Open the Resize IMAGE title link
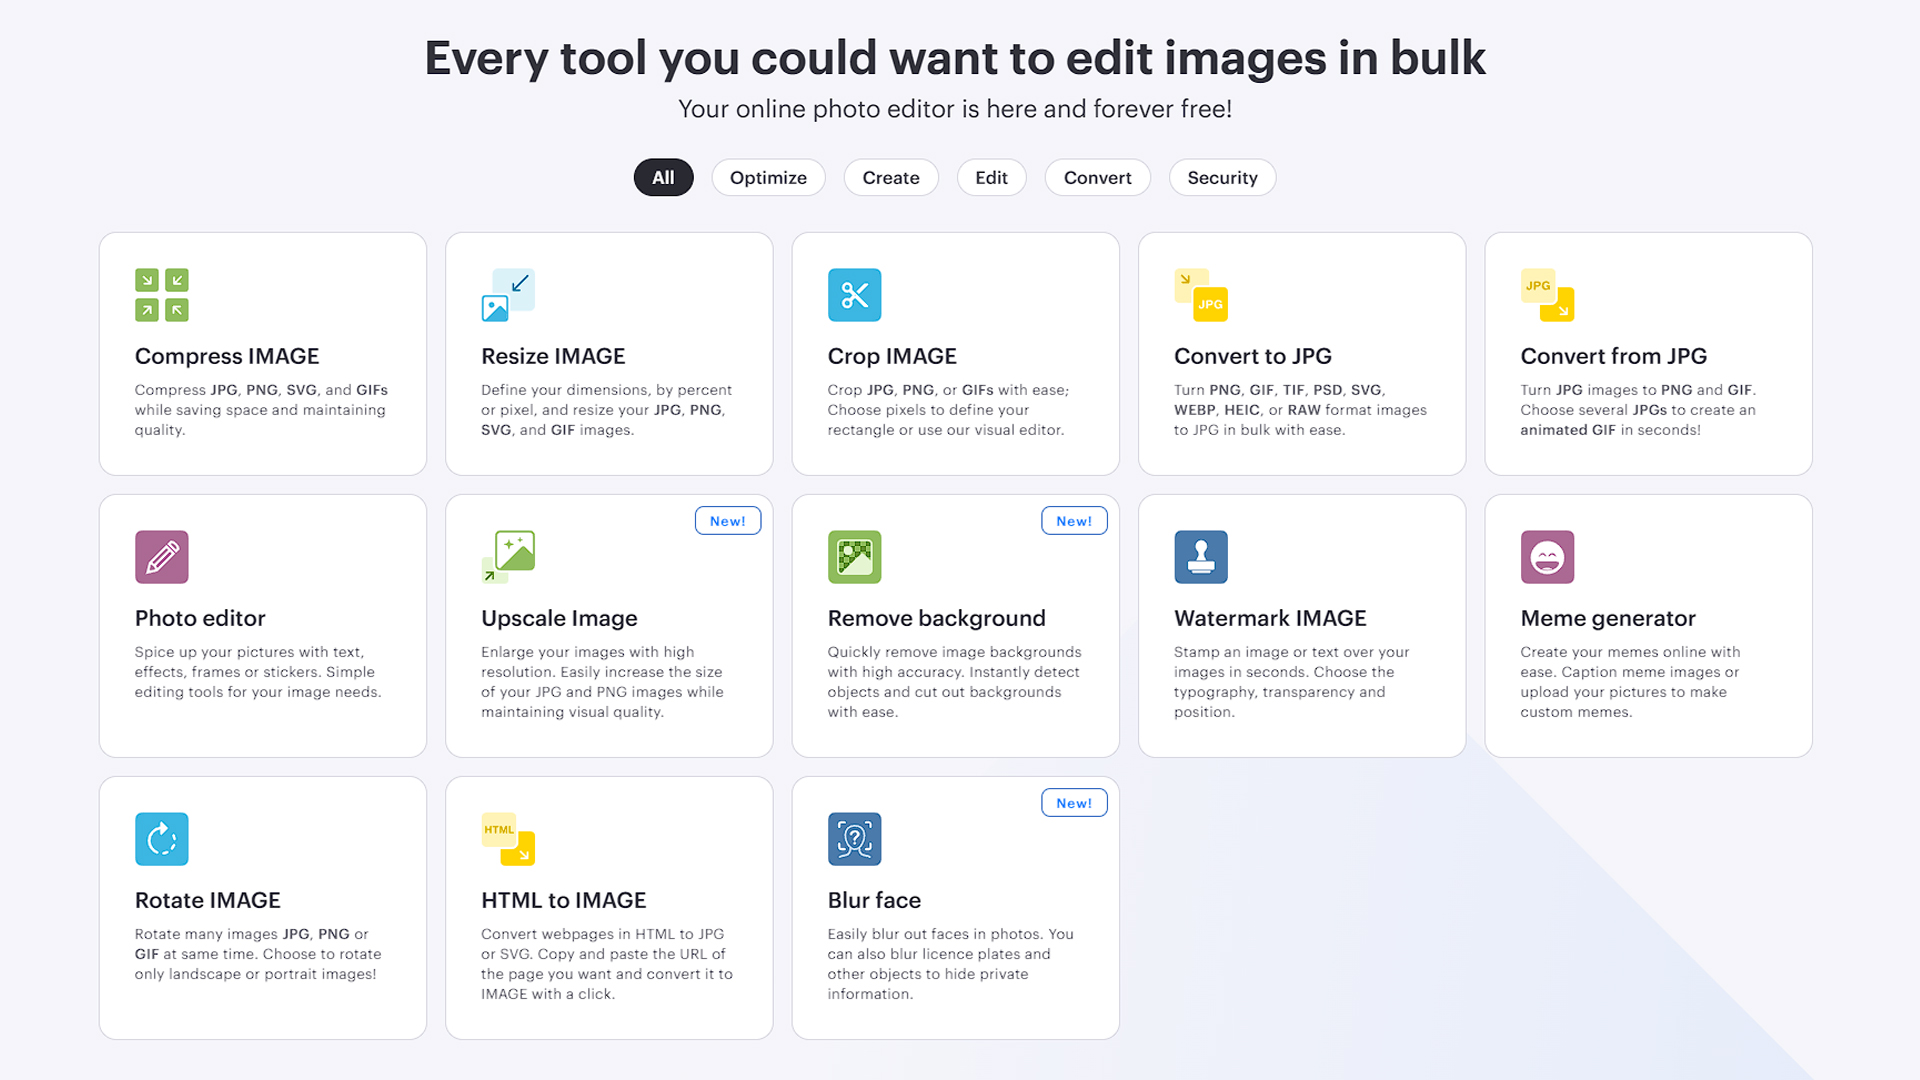The image size is (1920, 1080). tap(553, 357)
